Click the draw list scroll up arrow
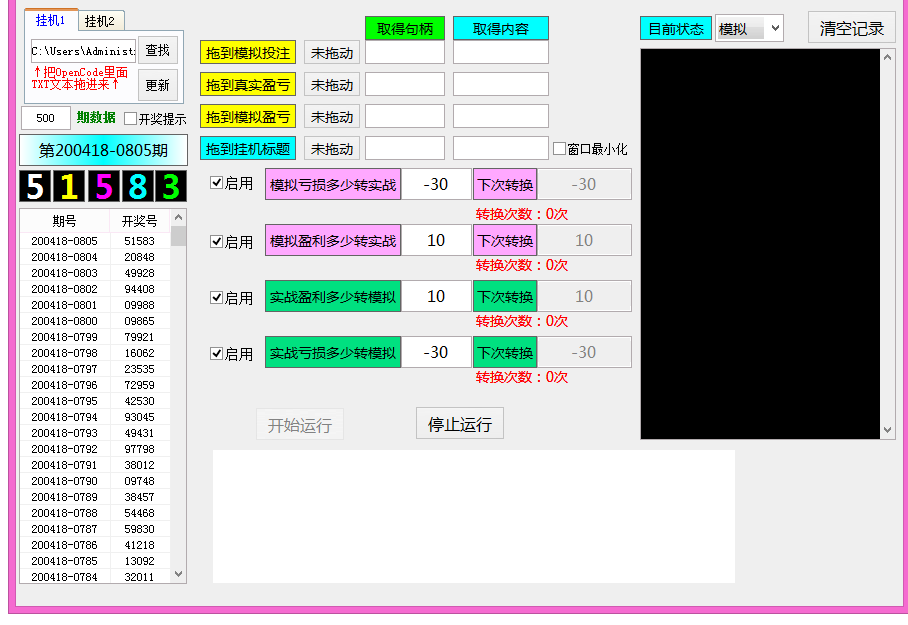The image size is (908, 625). tap(178, 218)
